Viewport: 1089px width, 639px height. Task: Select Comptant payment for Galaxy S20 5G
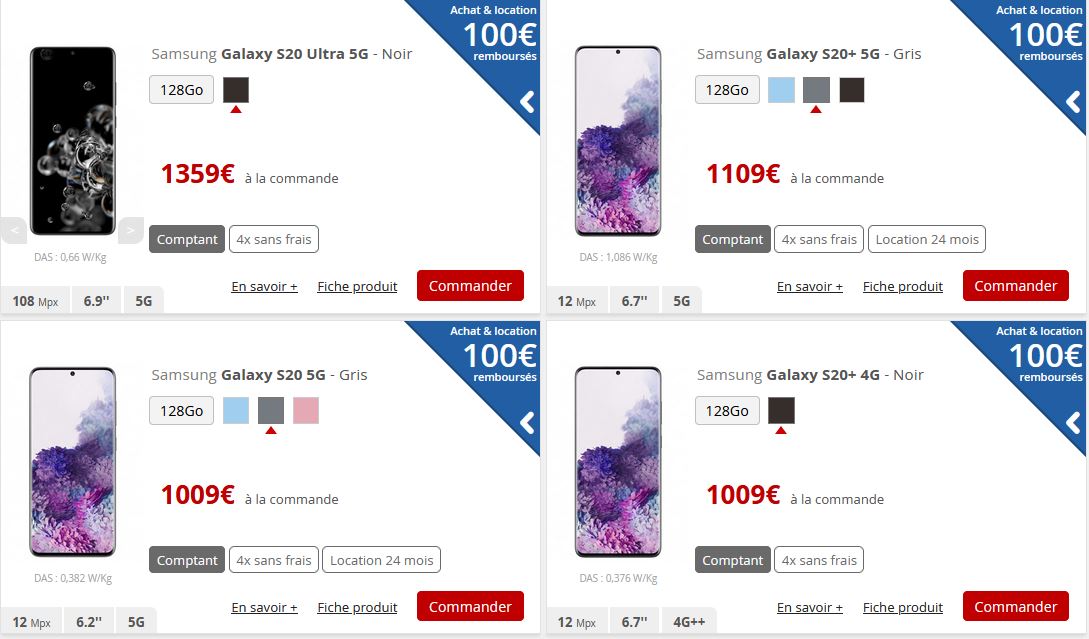click(x=187, y=560)
